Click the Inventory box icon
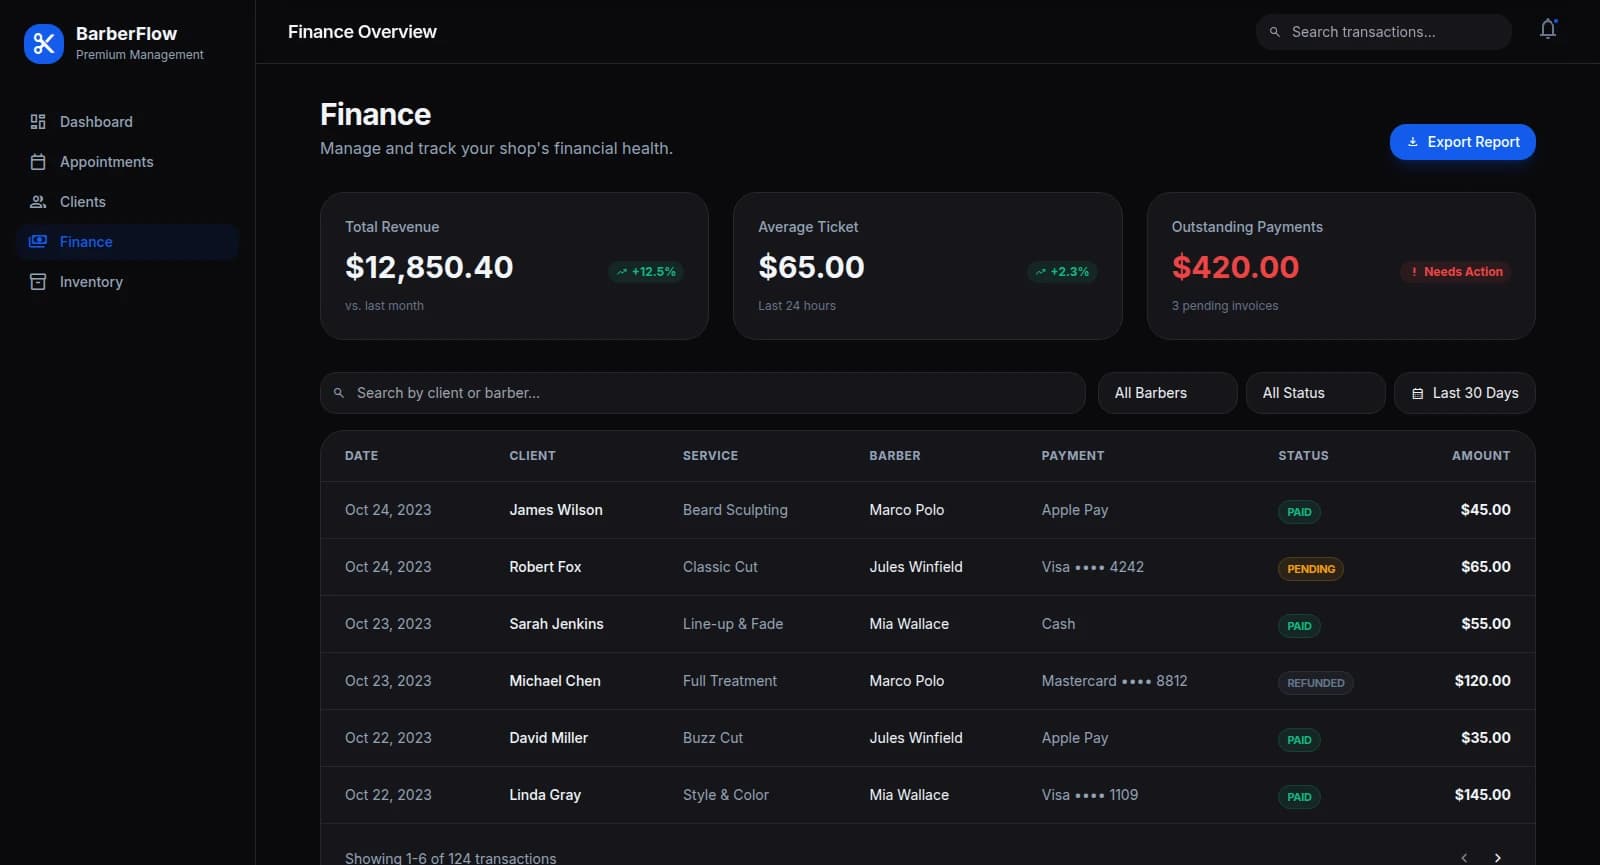The height and width of the screenshot is (865, 1600). click(38, 282)
